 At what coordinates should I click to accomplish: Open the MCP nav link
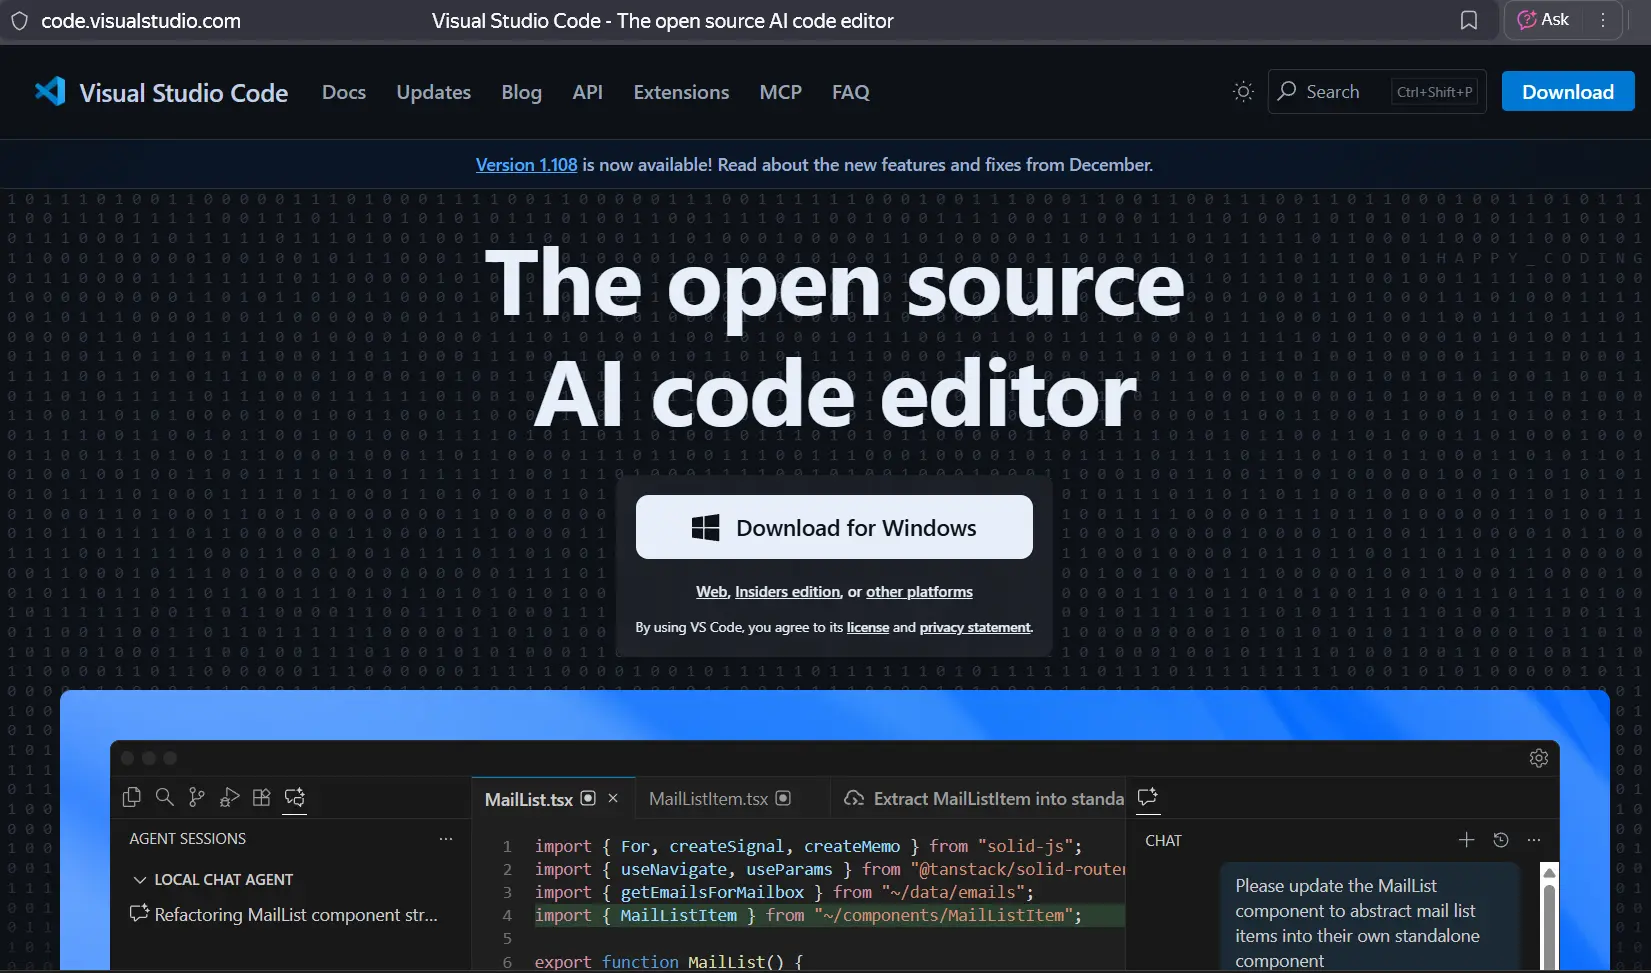780,92
